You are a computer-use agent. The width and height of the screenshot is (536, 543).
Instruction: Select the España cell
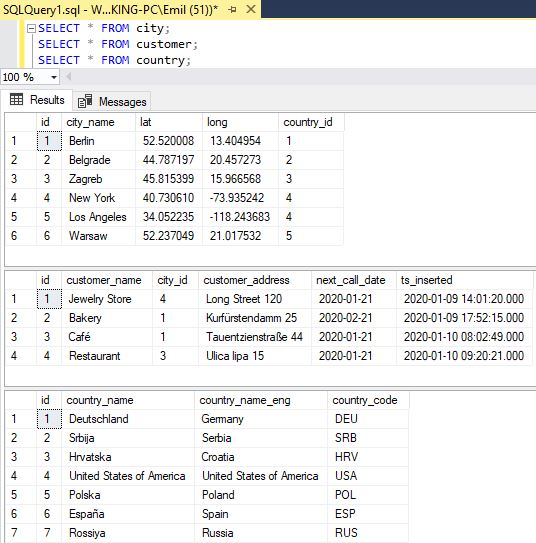click(128, 514)
